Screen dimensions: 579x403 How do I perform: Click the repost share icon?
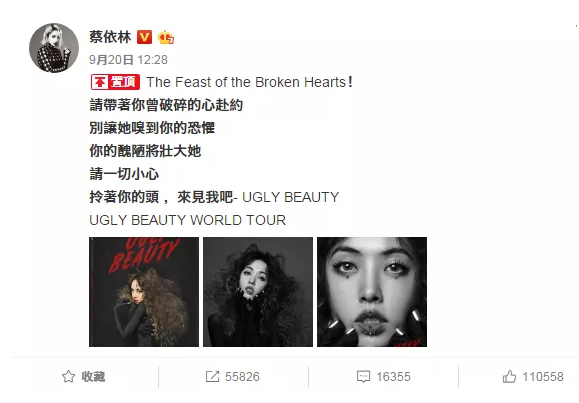click(x=212, y=376)
